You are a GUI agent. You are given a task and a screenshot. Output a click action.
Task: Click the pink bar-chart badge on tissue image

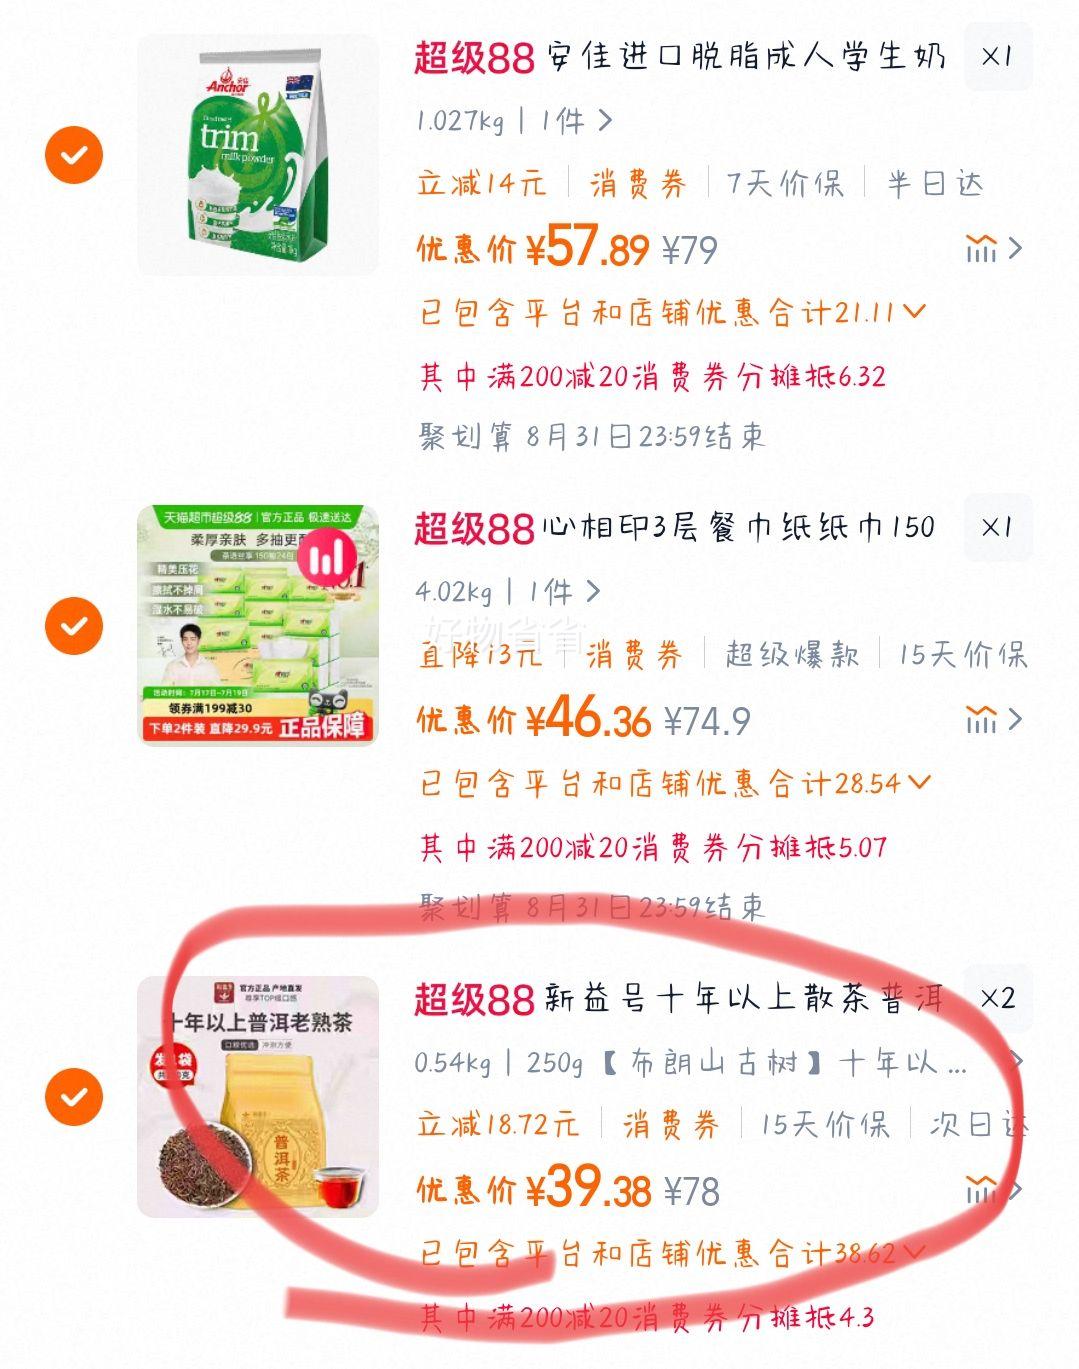click(x=325, y=556)
